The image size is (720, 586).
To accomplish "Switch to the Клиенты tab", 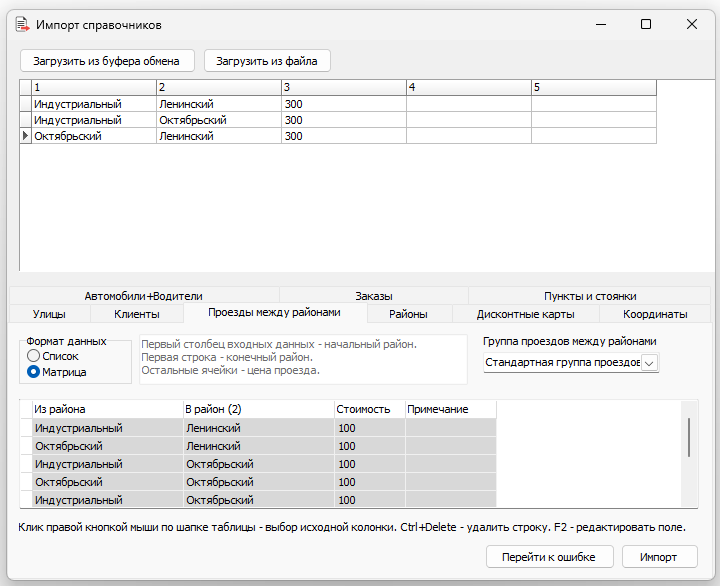I will (x=137, y=314).
